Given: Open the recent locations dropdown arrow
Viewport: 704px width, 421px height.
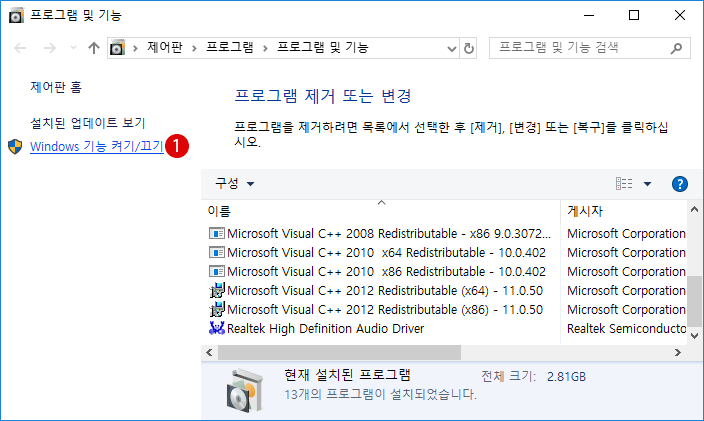Looking at the screenshot, I should 73,48.
